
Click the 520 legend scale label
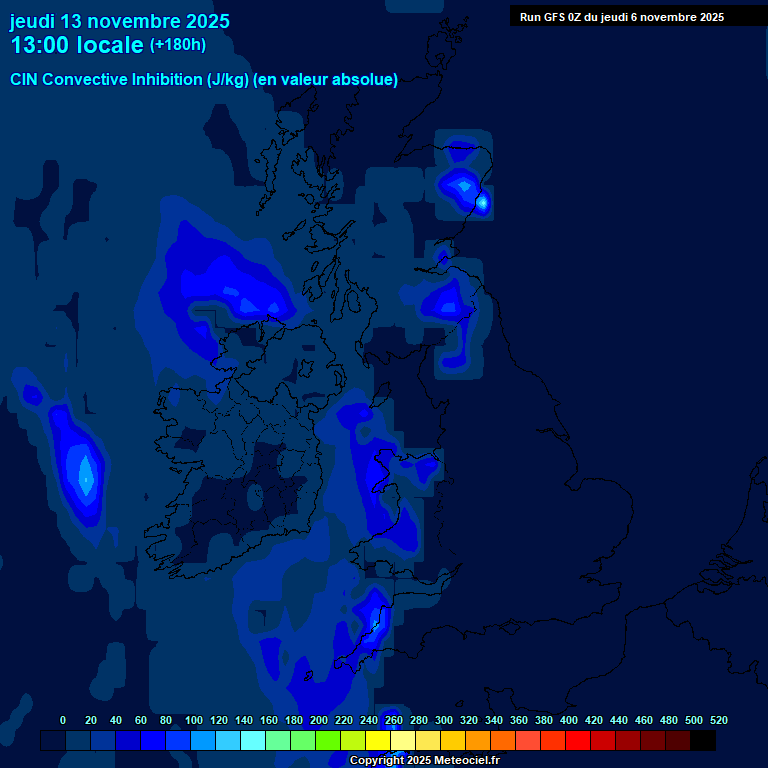[x=718, y=720]
